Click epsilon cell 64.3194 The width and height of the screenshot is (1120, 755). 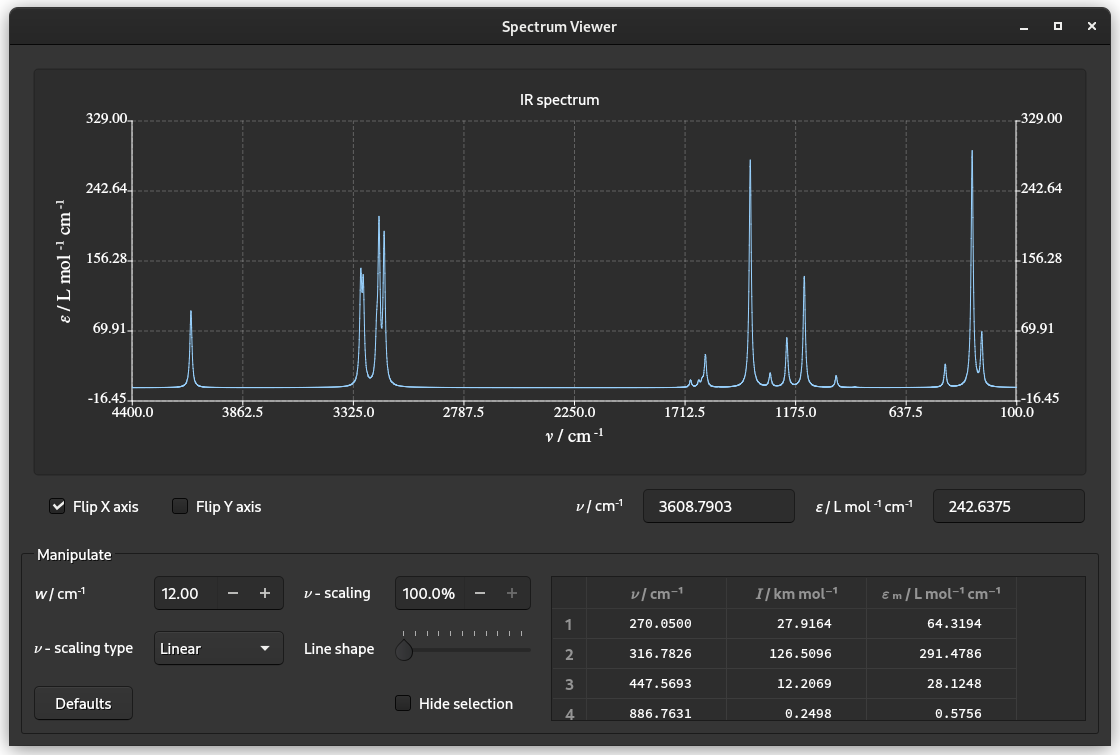coord(941,624)
